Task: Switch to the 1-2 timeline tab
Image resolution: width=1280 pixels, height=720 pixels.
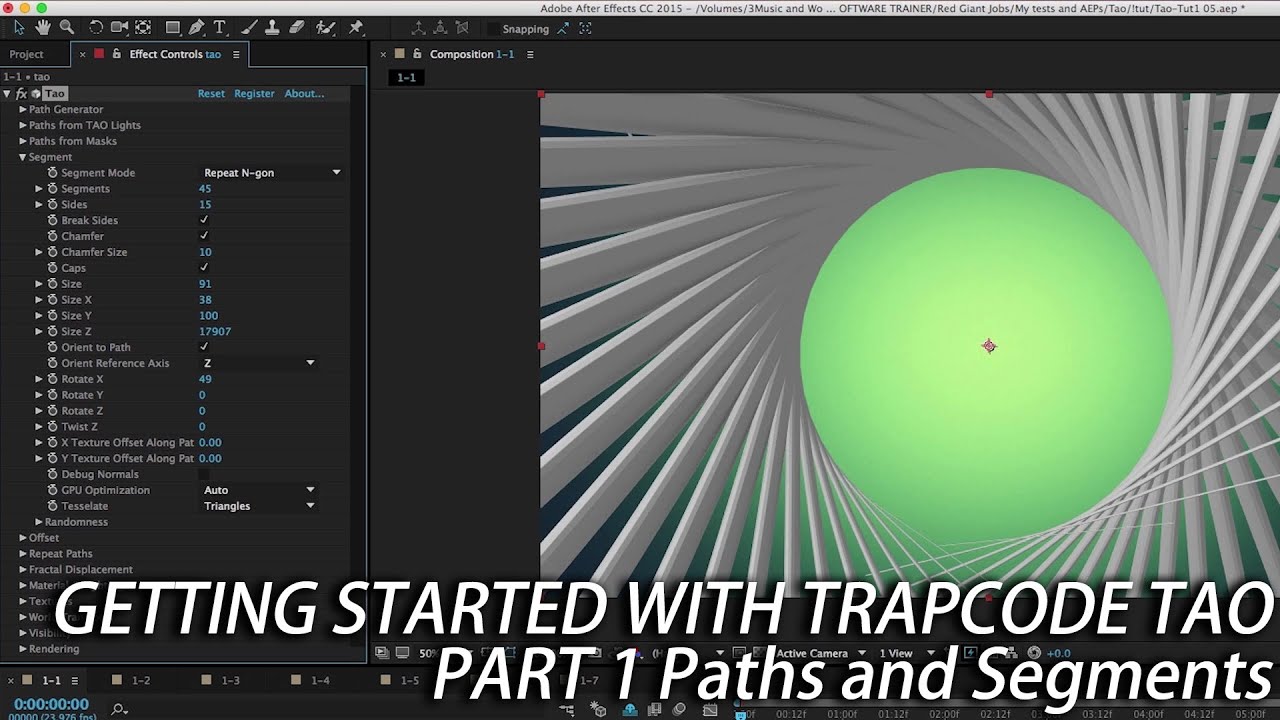Action: [x=141, y=680]
